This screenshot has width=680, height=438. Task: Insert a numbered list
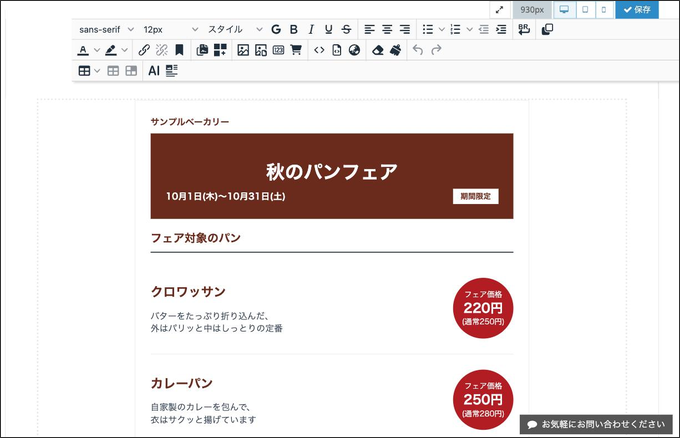pyautogui.click(x=455, y=29)
